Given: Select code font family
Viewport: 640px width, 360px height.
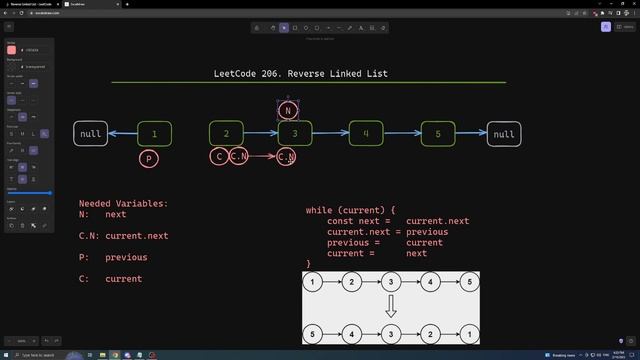Looking at the screenshot, I should 33,150.
